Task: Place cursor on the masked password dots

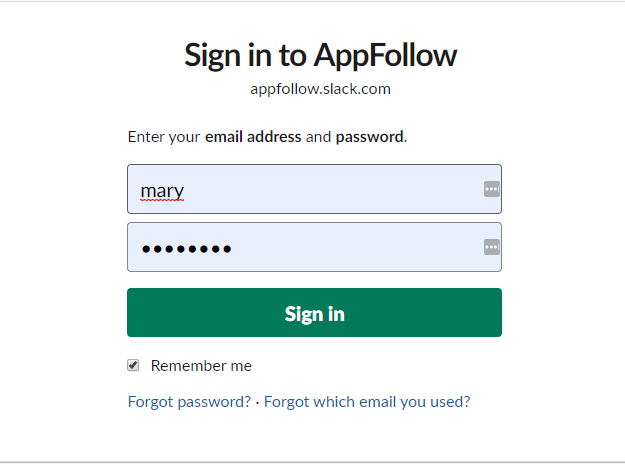Action: 187,249
